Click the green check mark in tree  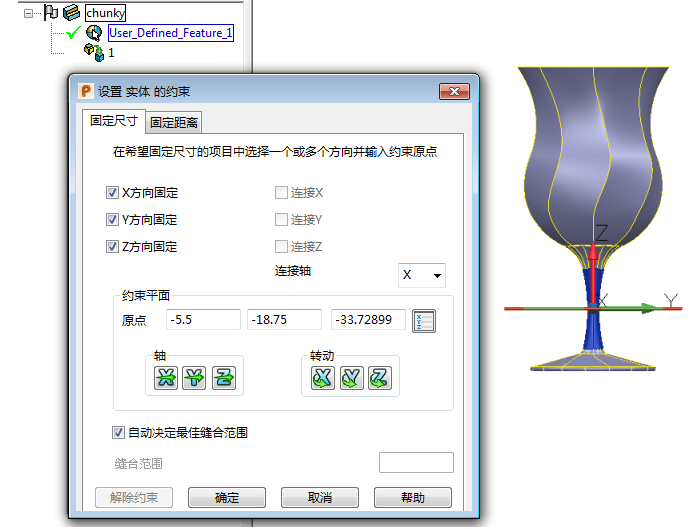coord(73,33)
